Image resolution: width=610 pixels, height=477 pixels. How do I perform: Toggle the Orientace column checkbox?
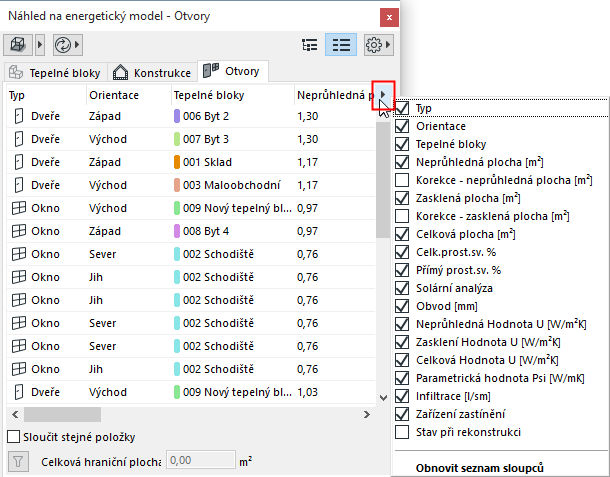pyautogui.click(x=402, y=126)
